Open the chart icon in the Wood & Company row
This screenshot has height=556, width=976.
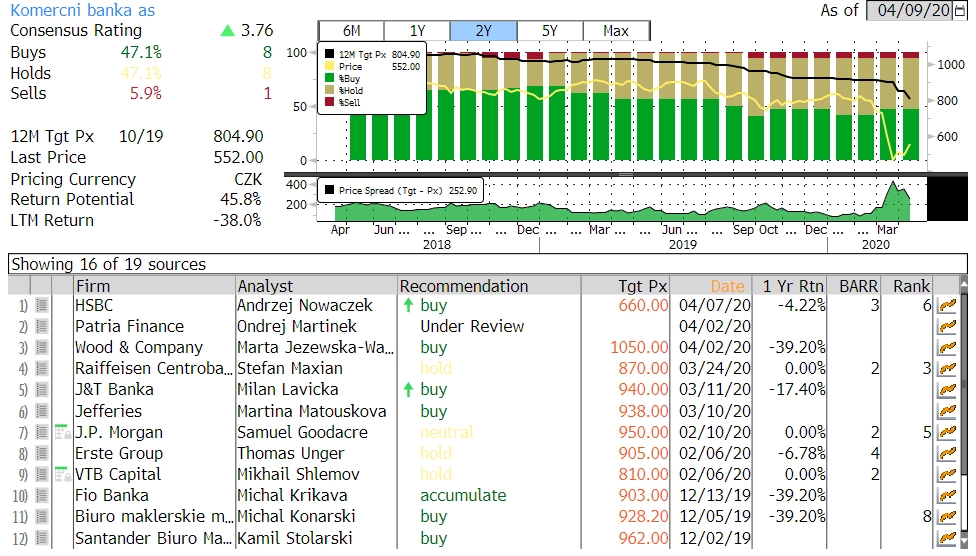pos(947,347)
